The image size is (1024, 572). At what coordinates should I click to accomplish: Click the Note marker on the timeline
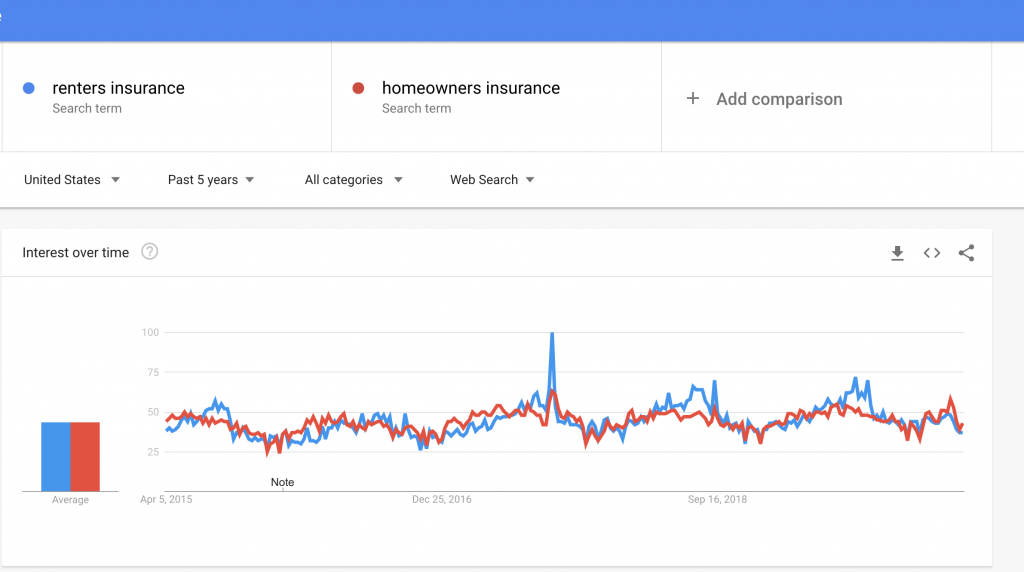(282, 483)
